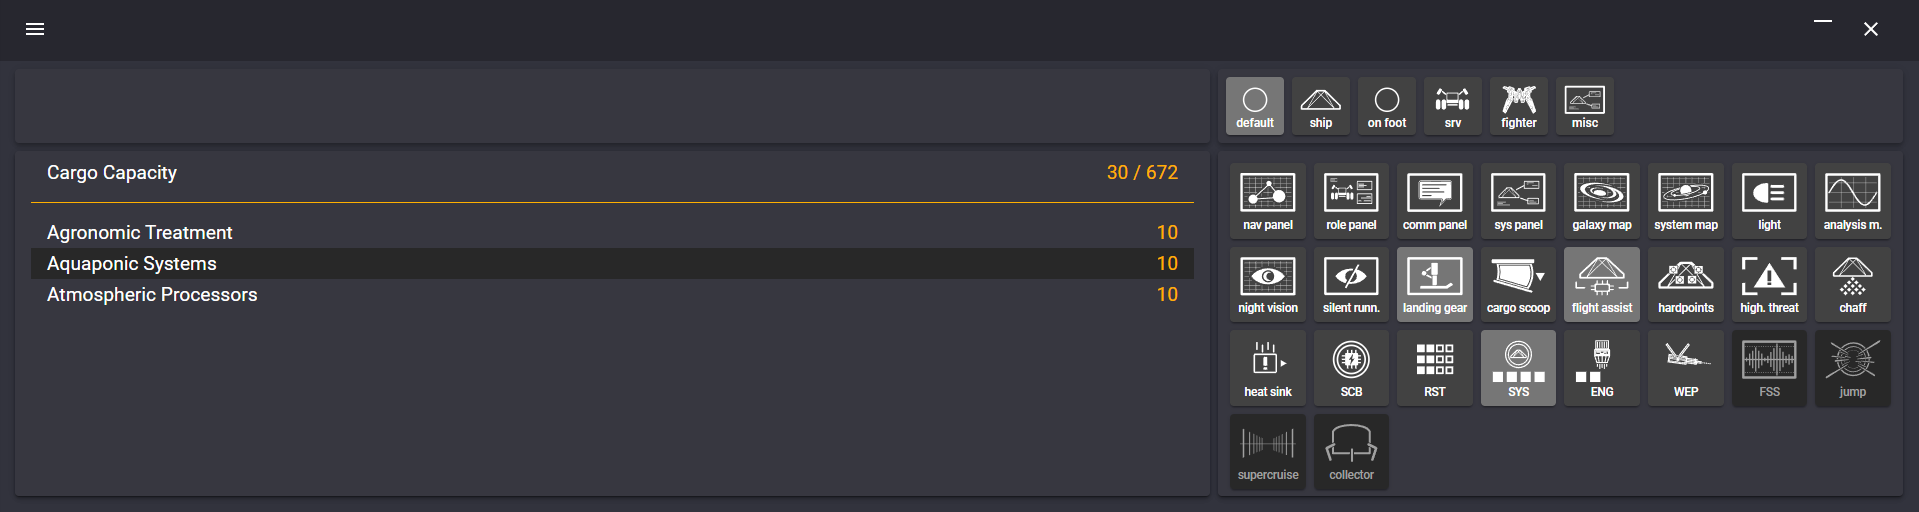
Task: Fire the chaff launcher
Action: pyautogui.click(x=1852, y=285)
